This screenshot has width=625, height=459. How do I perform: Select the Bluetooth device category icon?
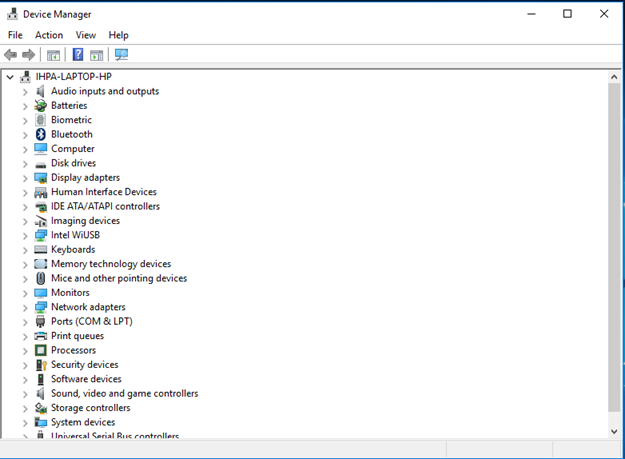coord(41,134)
